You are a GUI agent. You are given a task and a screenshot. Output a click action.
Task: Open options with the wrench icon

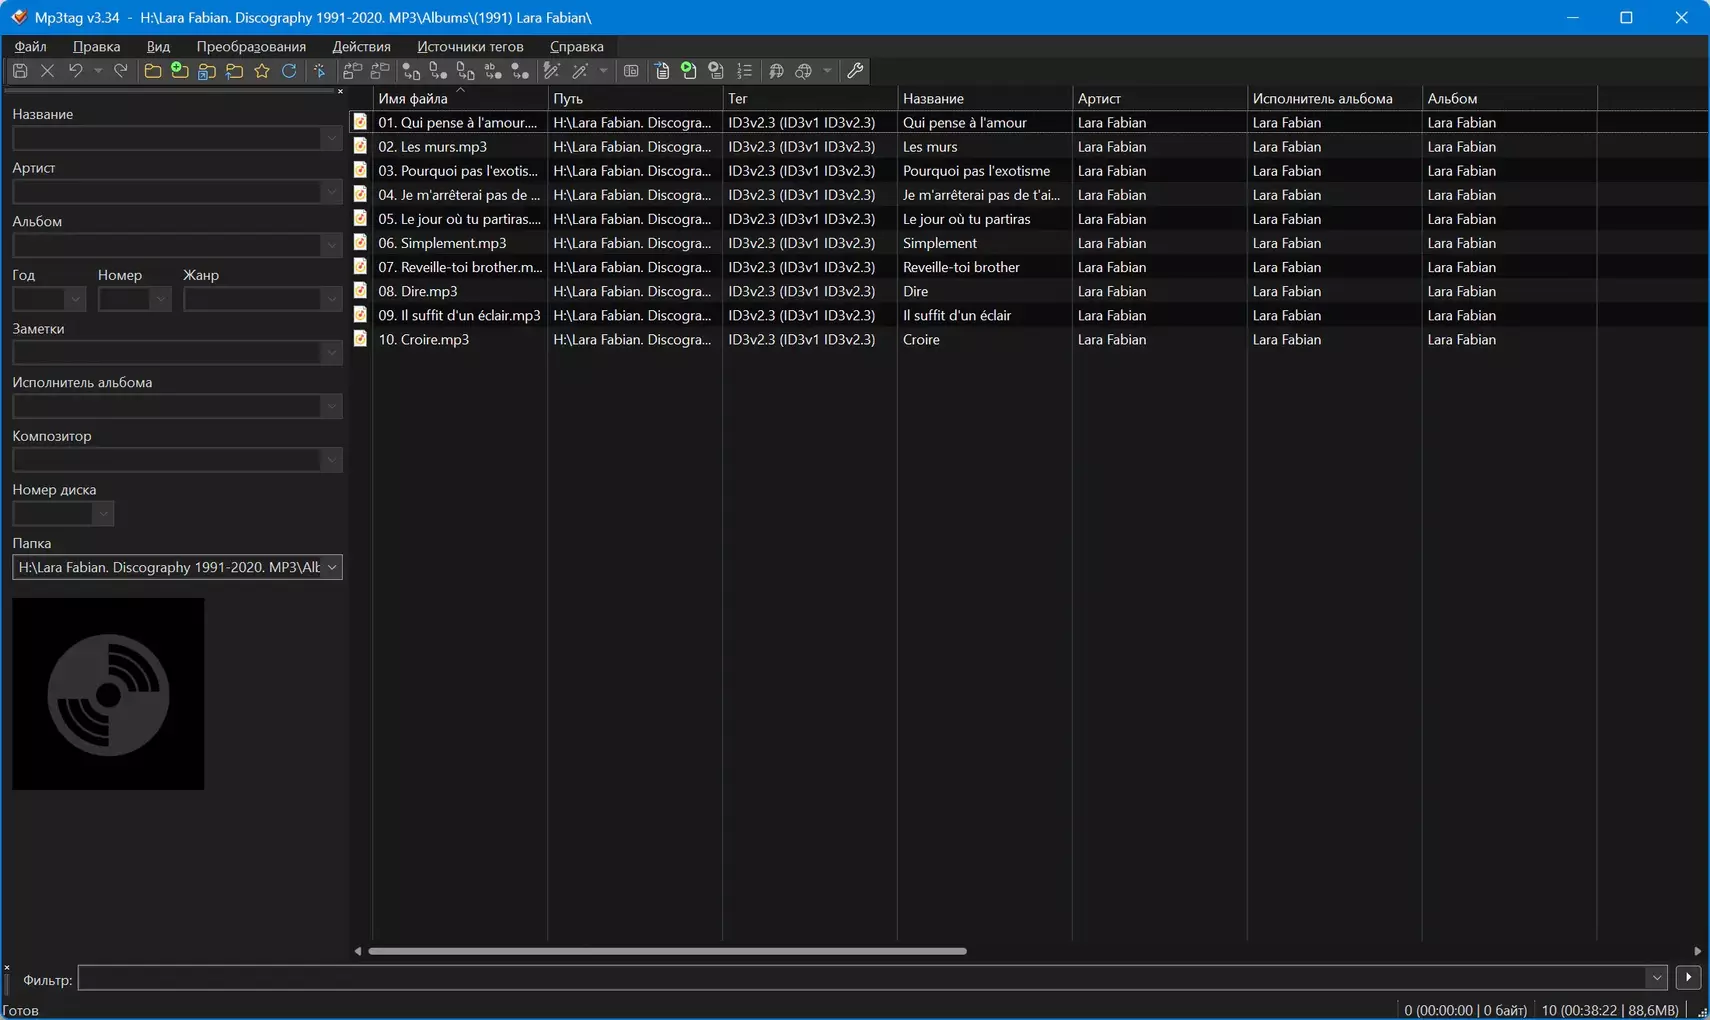coord(855,71)
